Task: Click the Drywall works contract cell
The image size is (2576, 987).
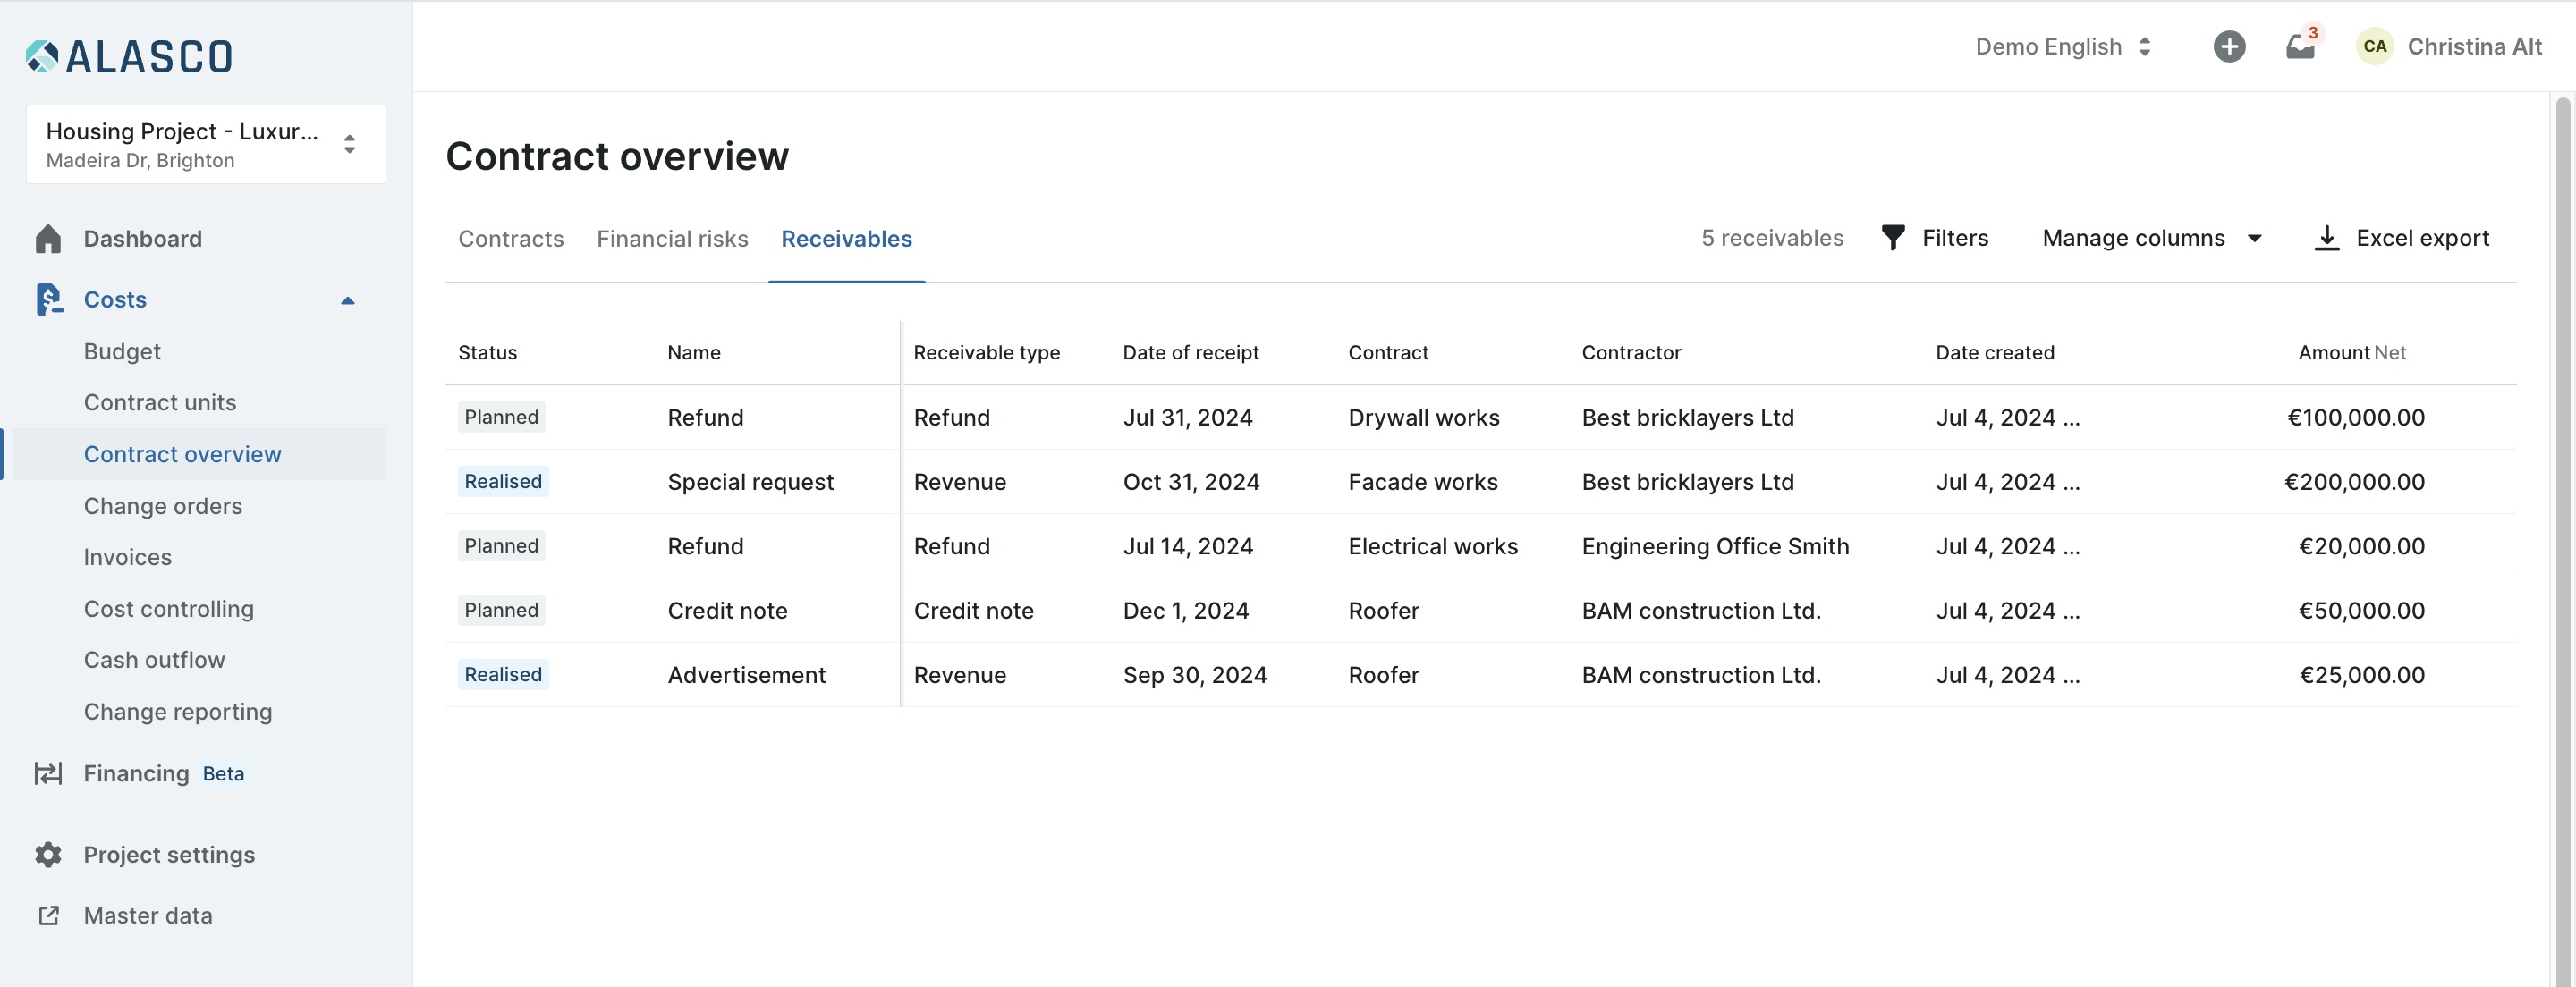Action: 1424,417
